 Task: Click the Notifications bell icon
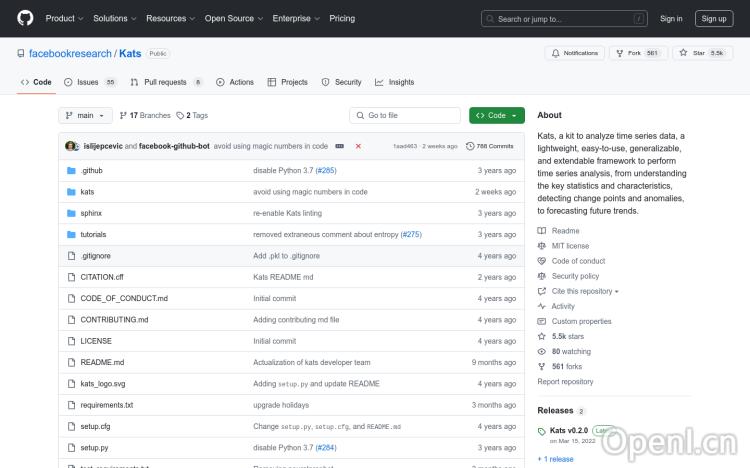(556, 53)
